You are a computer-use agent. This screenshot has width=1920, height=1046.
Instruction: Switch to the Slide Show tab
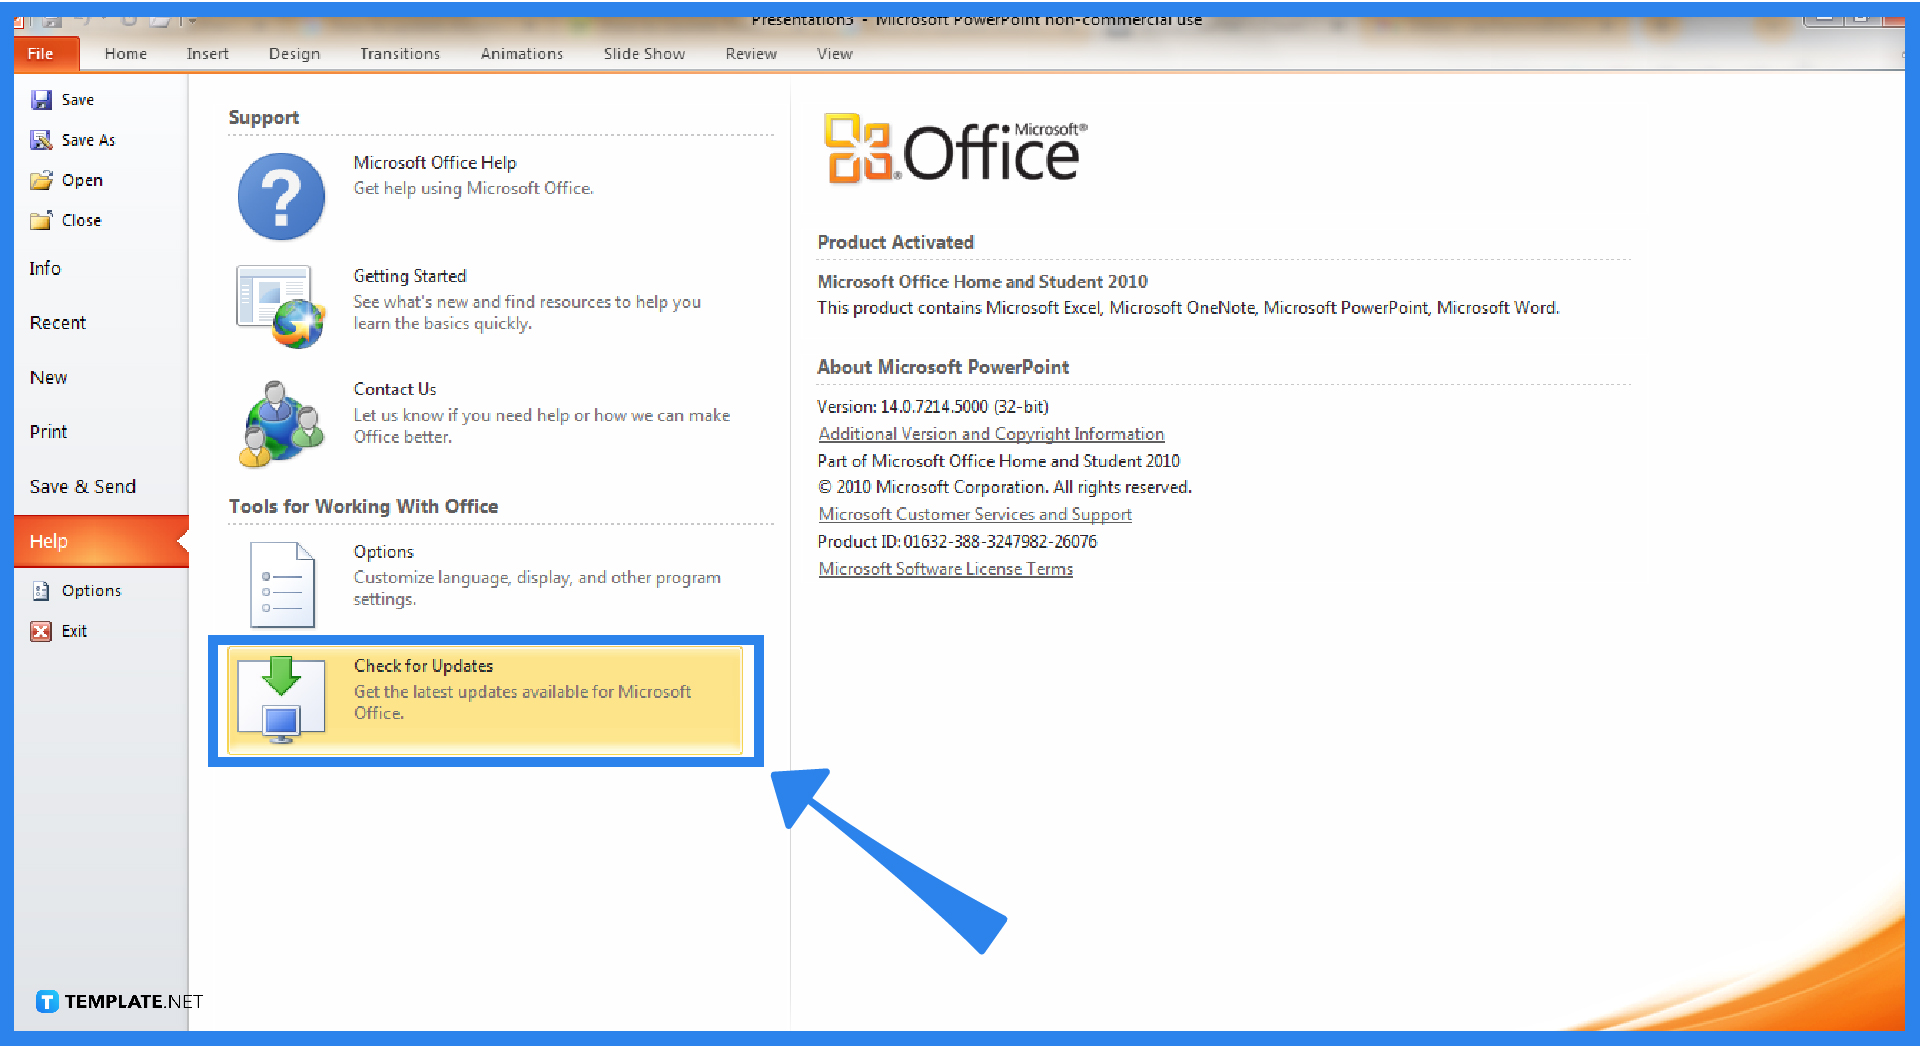pyautogui.click(x=644, y=53)
